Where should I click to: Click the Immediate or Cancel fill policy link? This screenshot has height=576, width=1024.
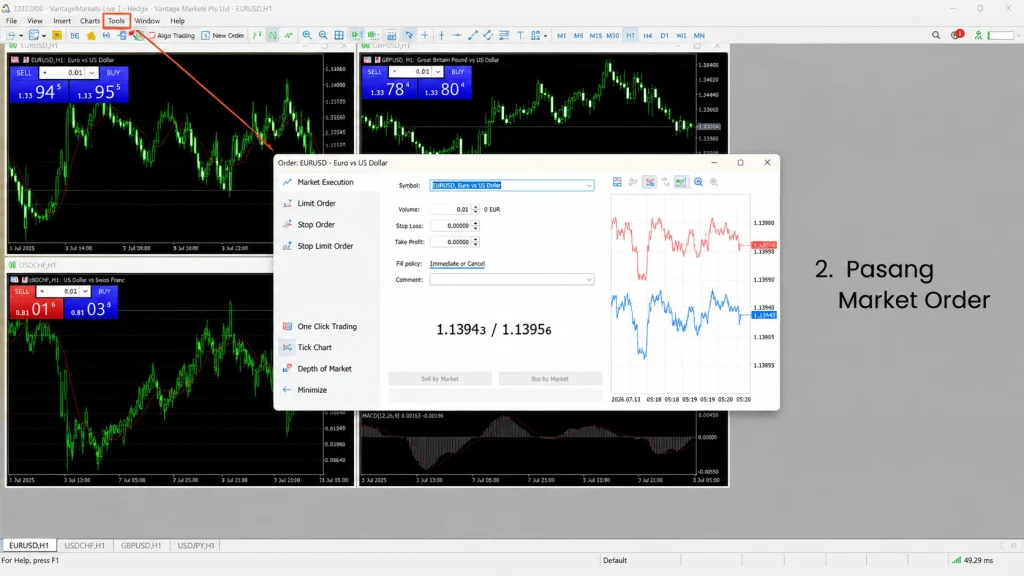pos(457,264)
